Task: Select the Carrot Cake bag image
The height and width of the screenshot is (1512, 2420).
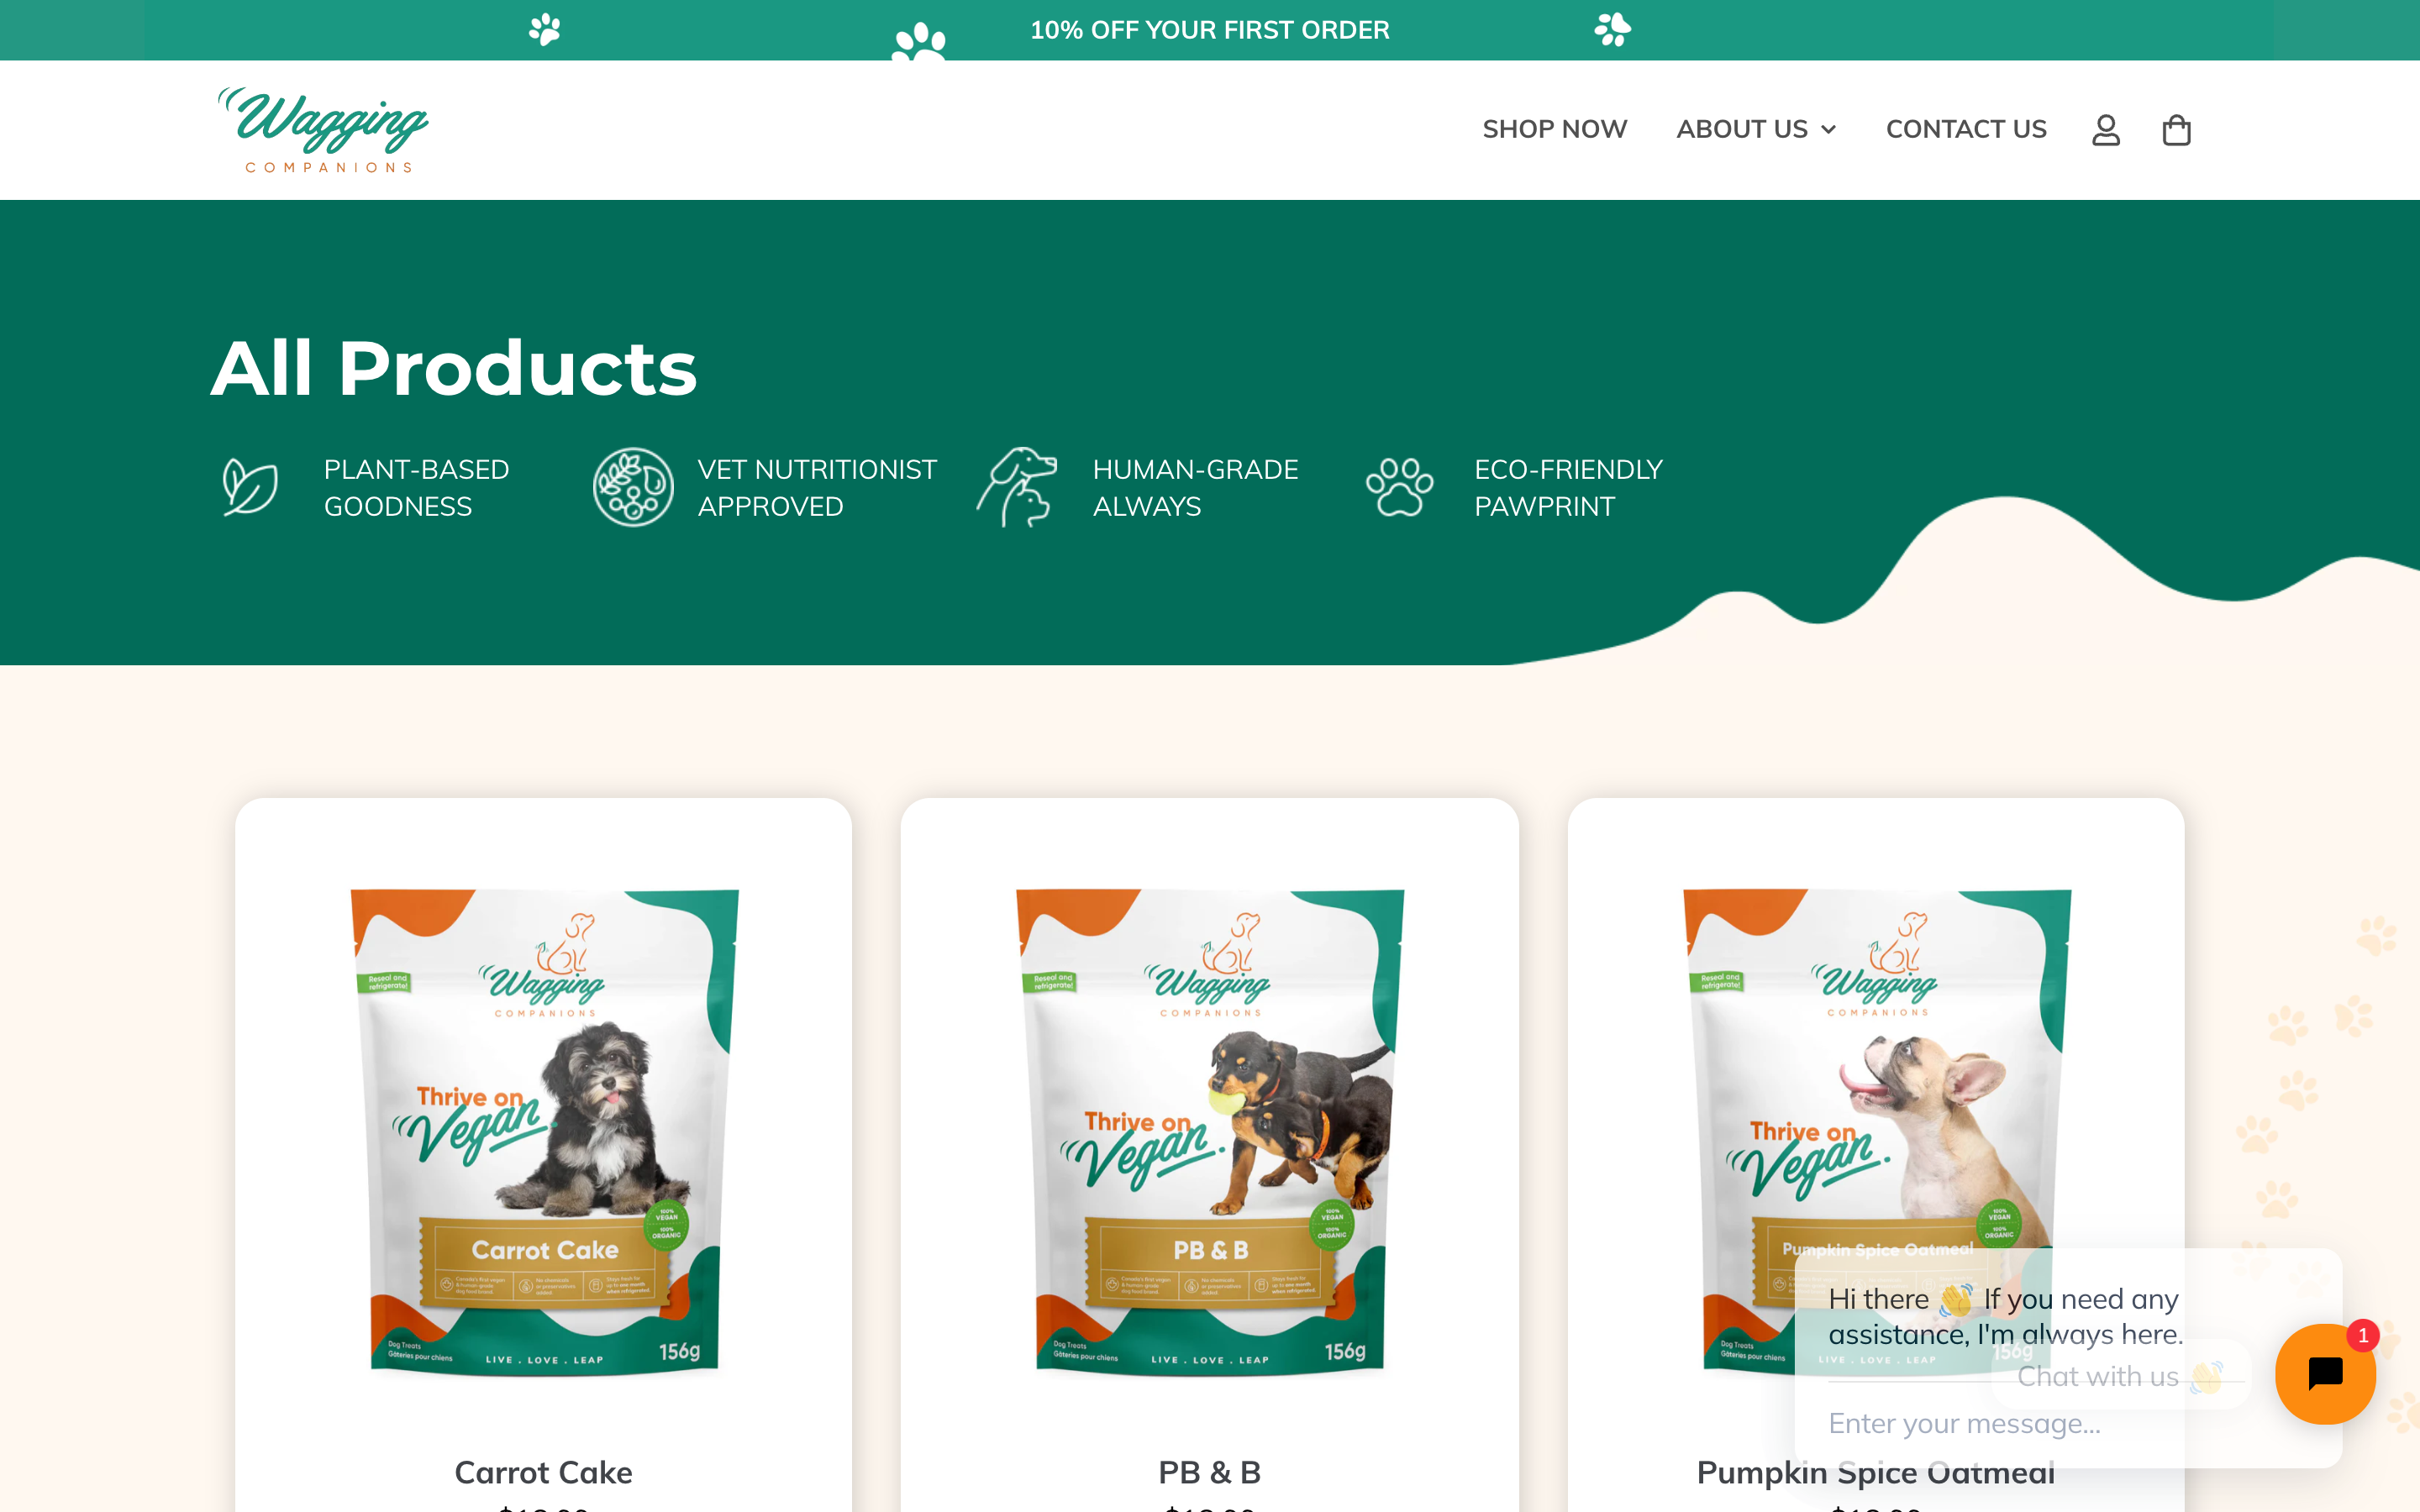Action: click(544, 1132)
